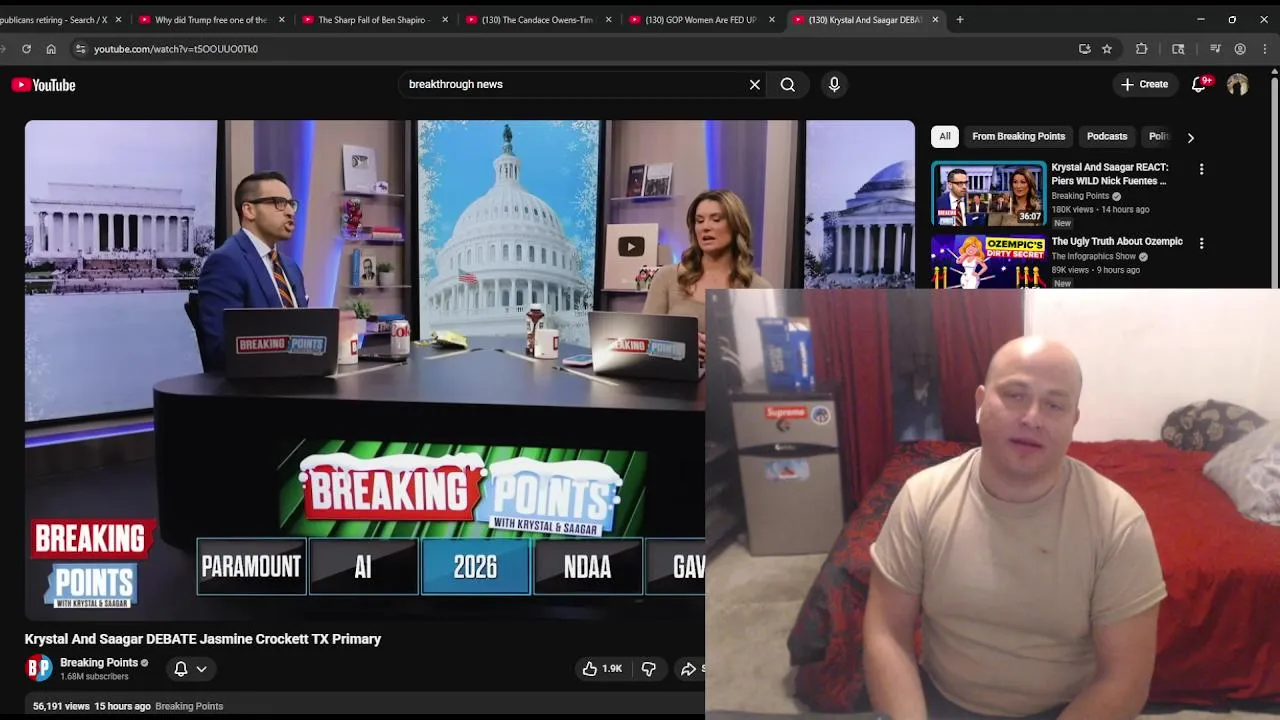This screenshot has width=1280, height=720.
Task: Go to browser home page
Action: 51,49
